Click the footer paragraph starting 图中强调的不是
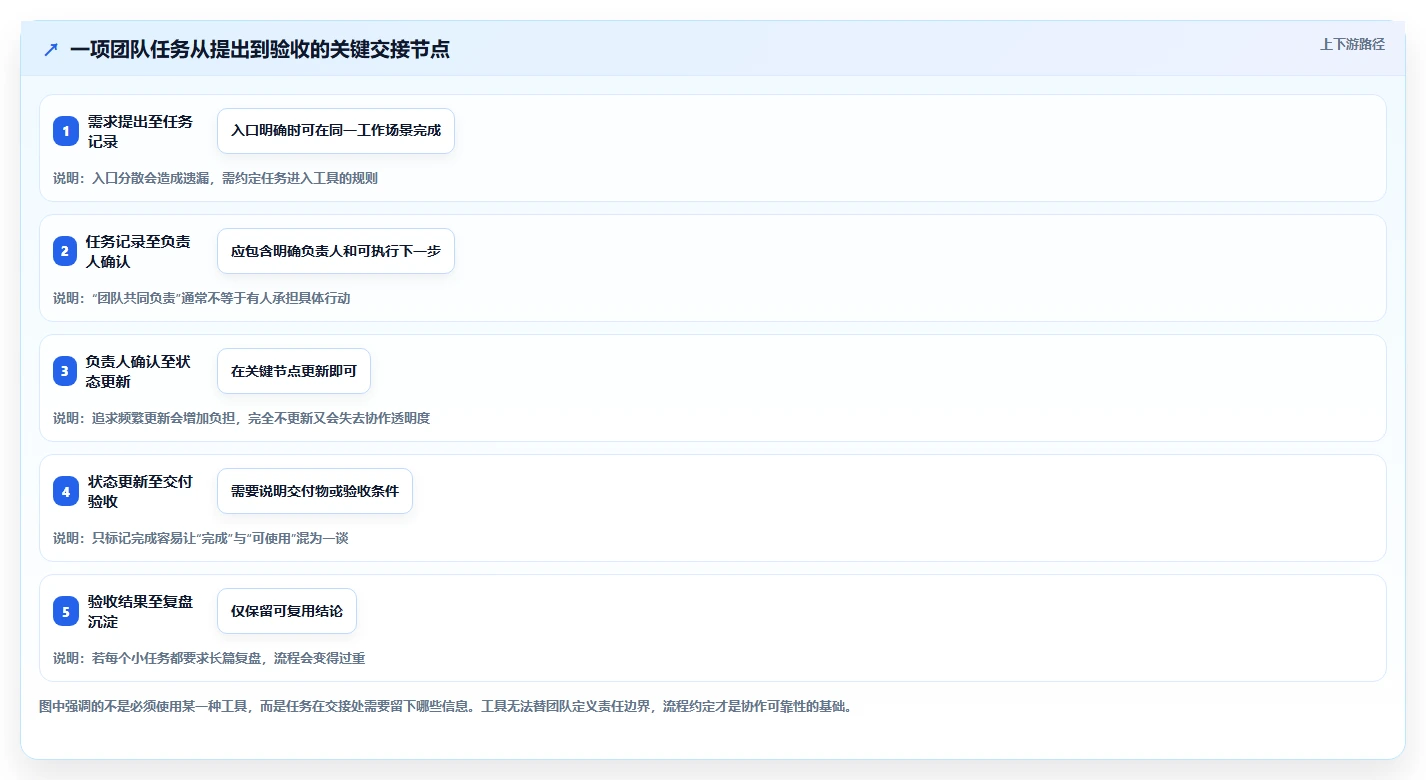The height and width of the screenshot is (780, 1426). (445, 706)
